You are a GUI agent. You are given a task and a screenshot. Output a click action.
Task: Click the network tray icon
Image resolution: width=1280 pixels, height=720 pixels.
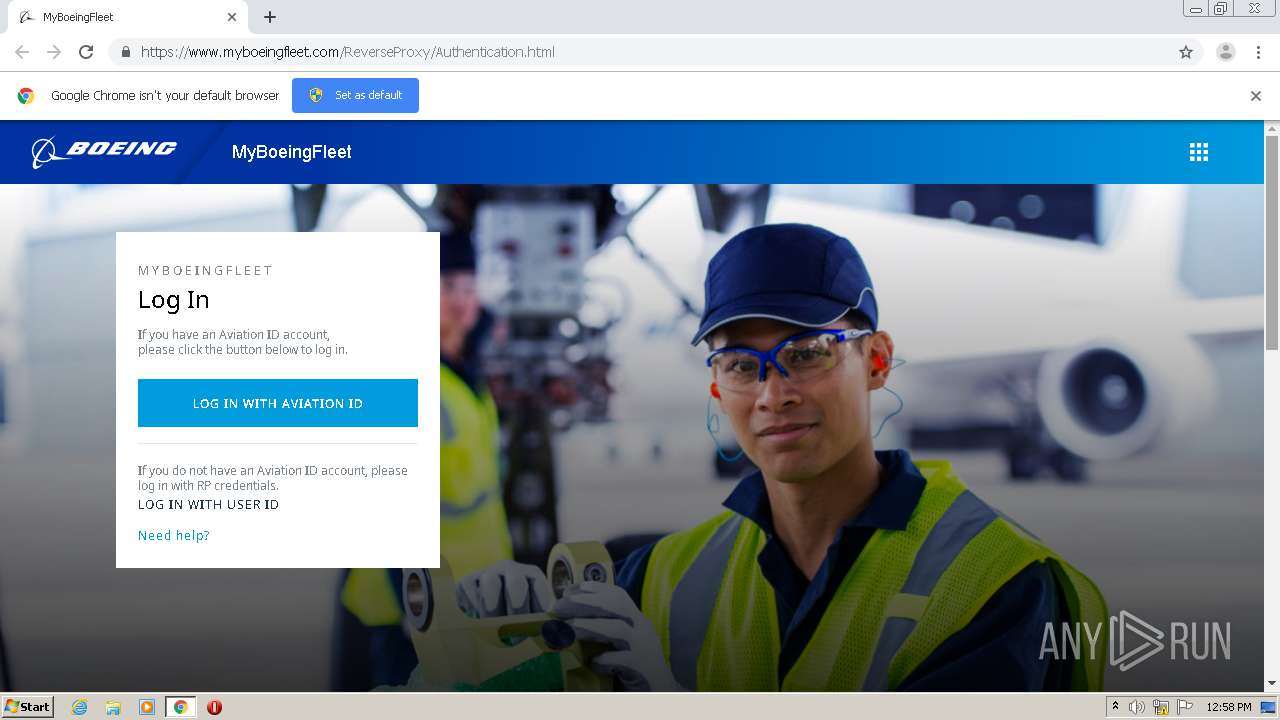[1161, 707]
